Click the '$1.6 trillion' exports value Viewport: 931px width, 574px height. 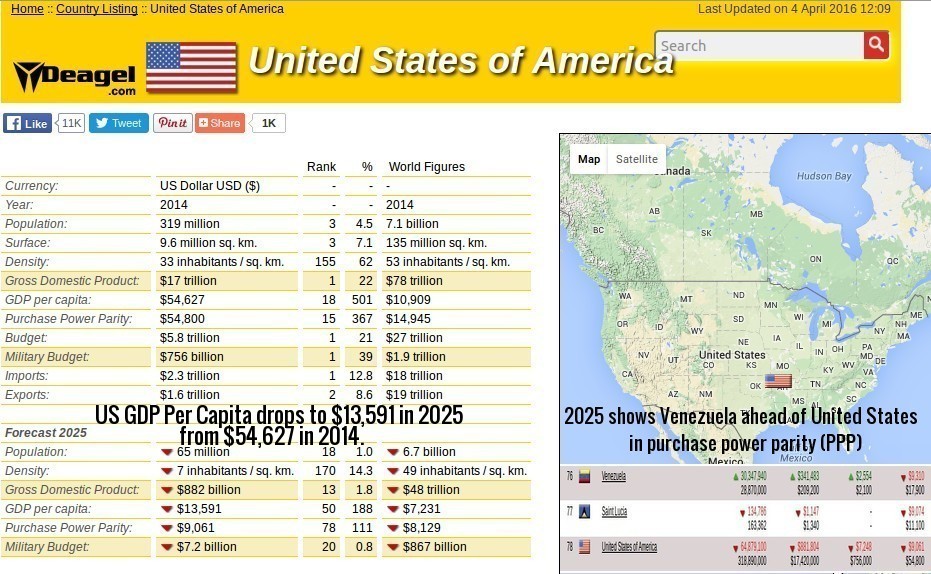[x=189, y=395]
